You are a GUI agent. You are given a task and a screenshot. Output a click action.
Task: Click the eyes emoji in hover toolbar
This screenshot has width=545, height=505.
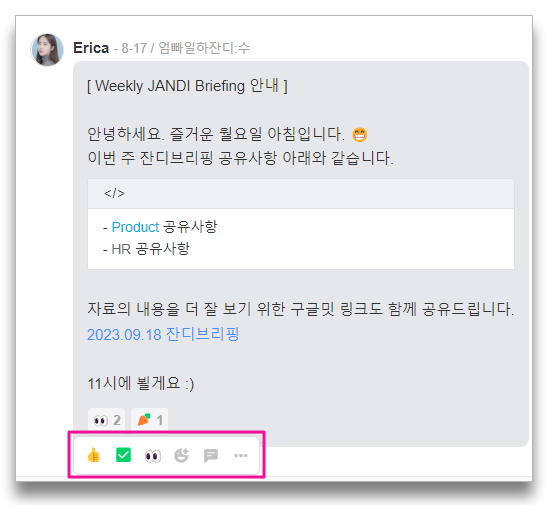pyautogui.click(x=153, y=456)
